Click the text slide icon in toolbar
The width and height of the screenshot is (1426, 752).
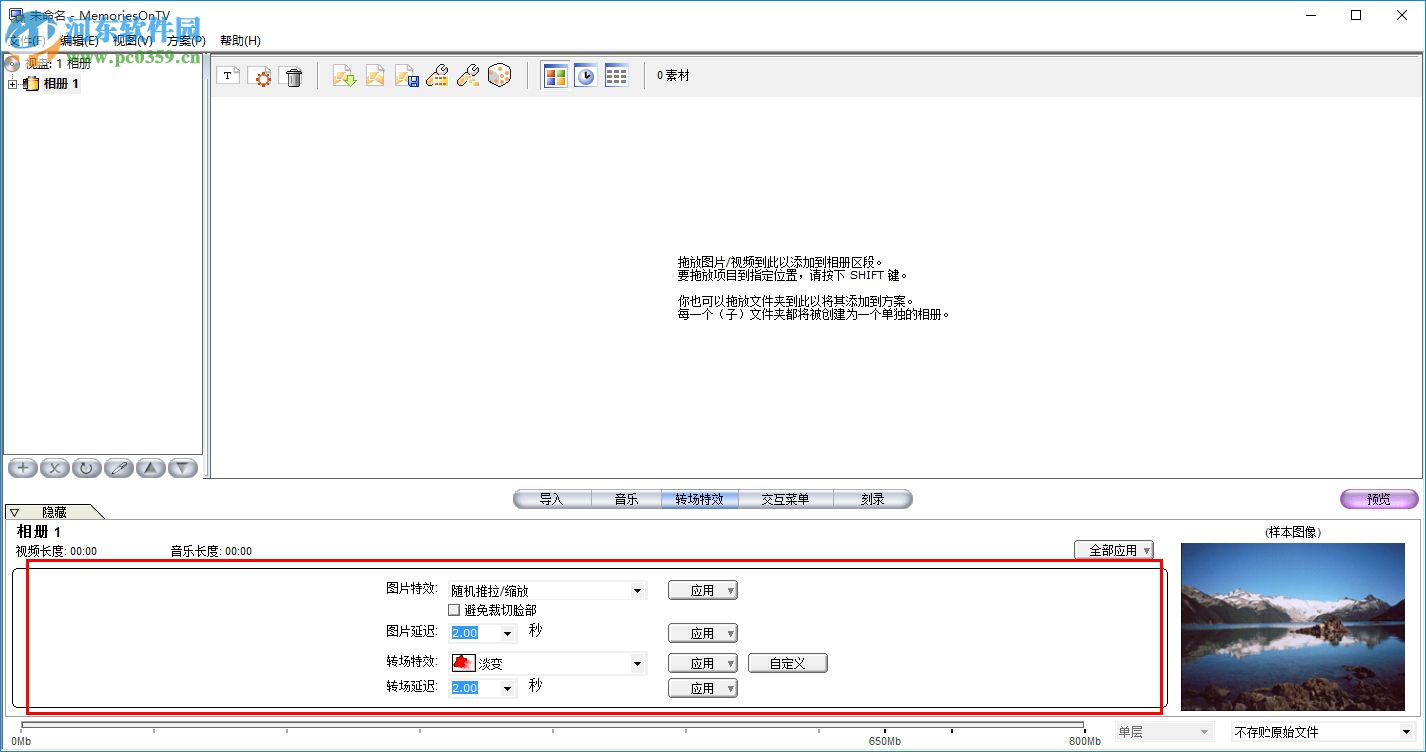tap(227, 76)
